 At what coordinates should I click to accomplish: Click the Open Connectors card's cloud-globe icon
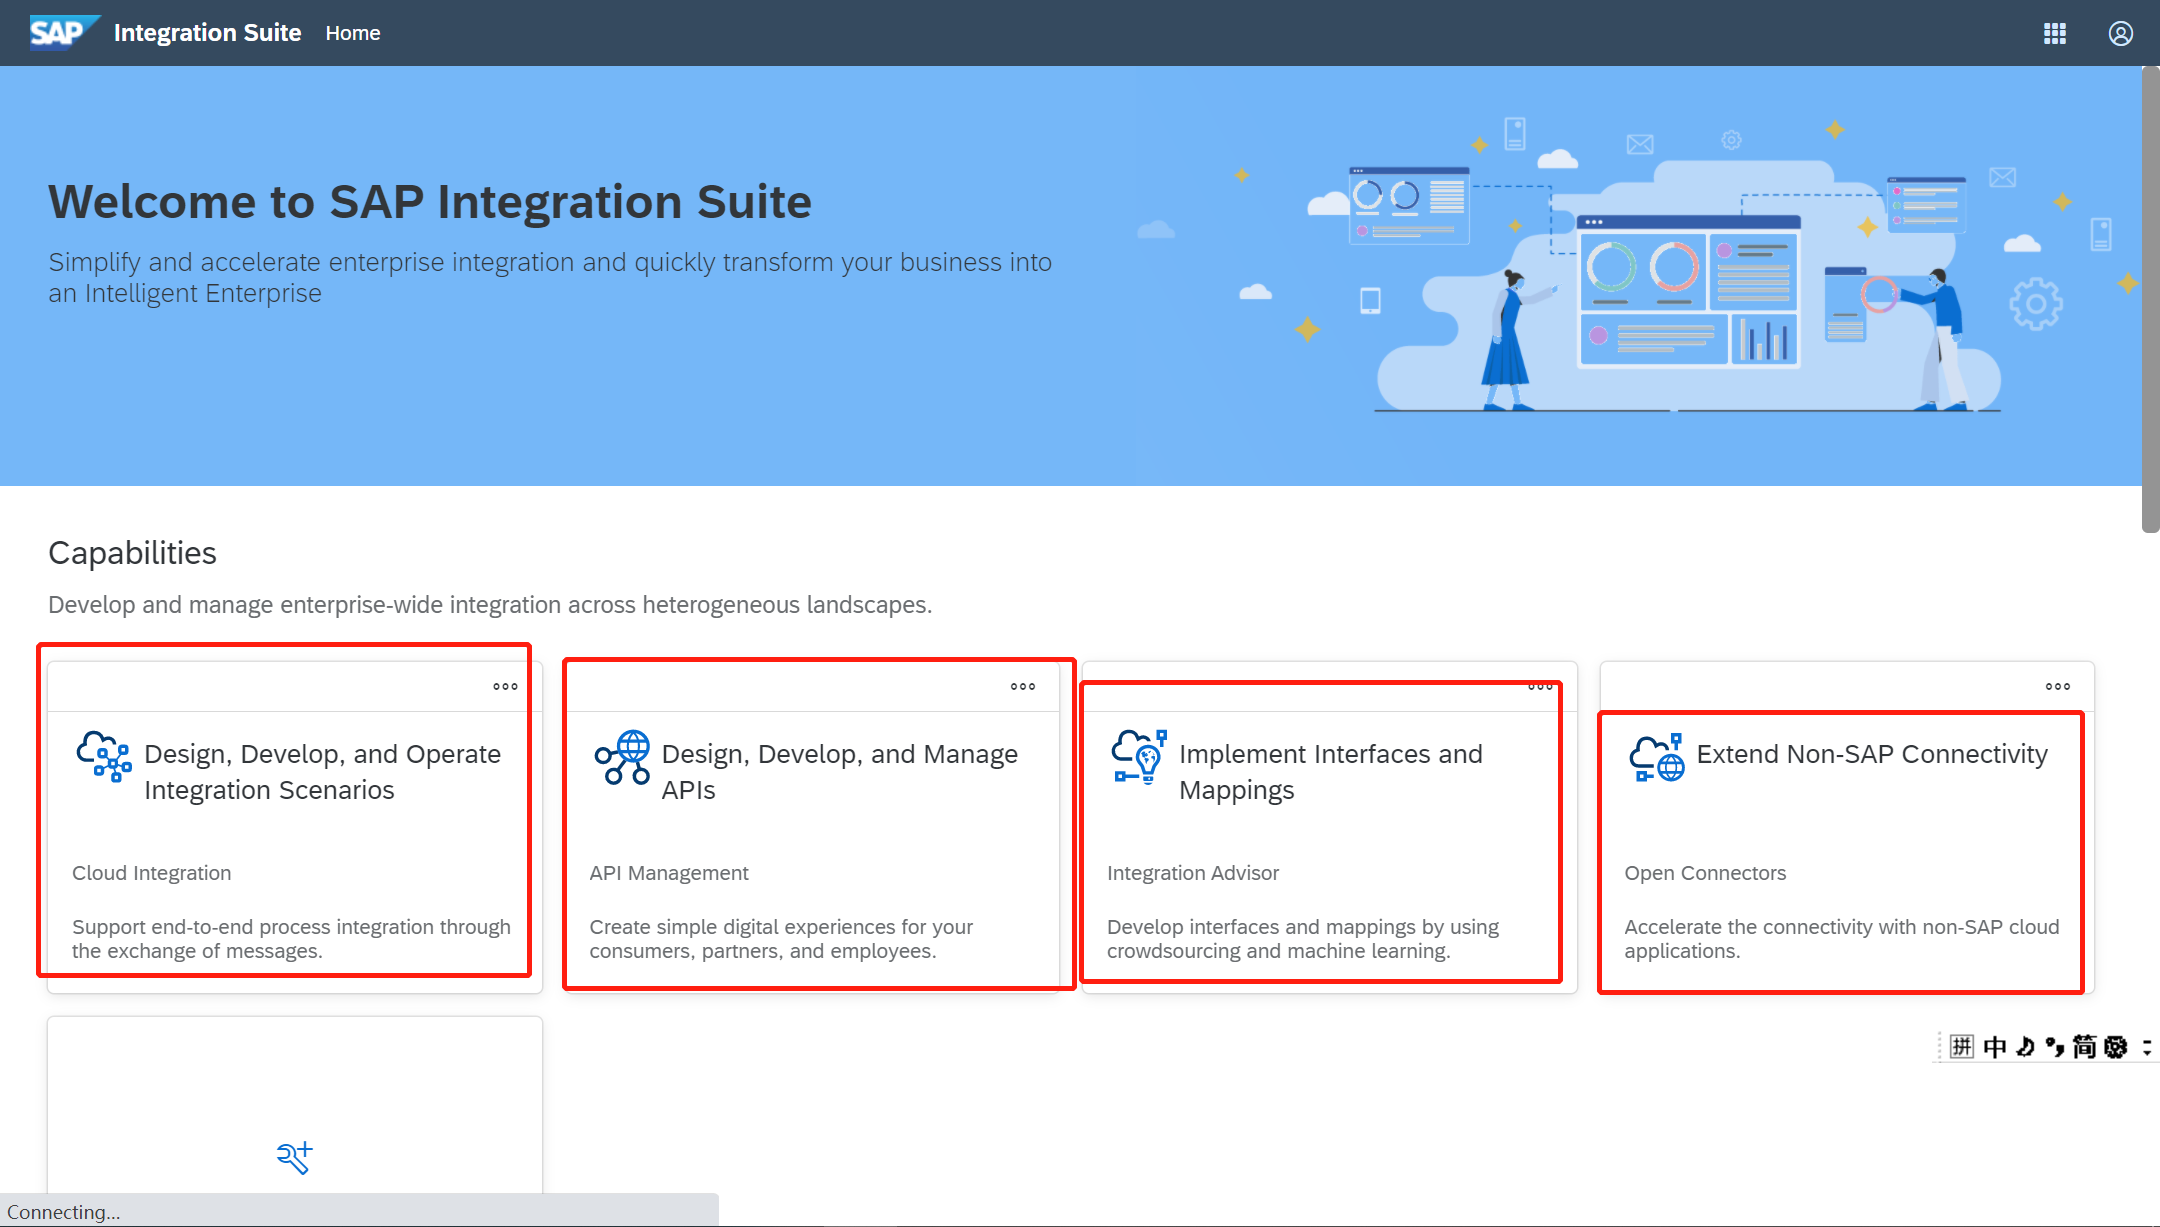[1657, 757]
